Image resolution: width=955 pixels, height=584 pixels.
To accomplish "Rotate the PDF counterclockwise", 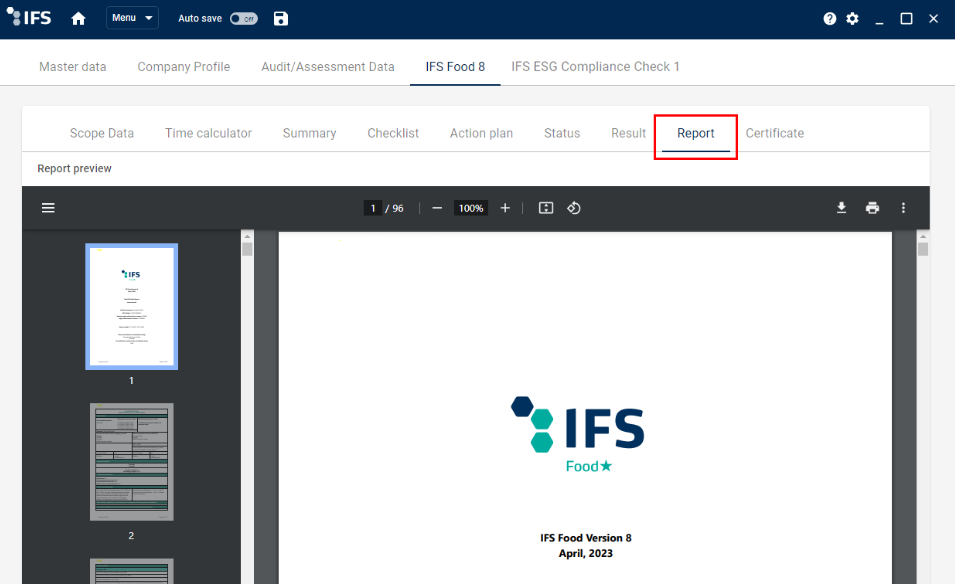I will [x=574, y=208].
